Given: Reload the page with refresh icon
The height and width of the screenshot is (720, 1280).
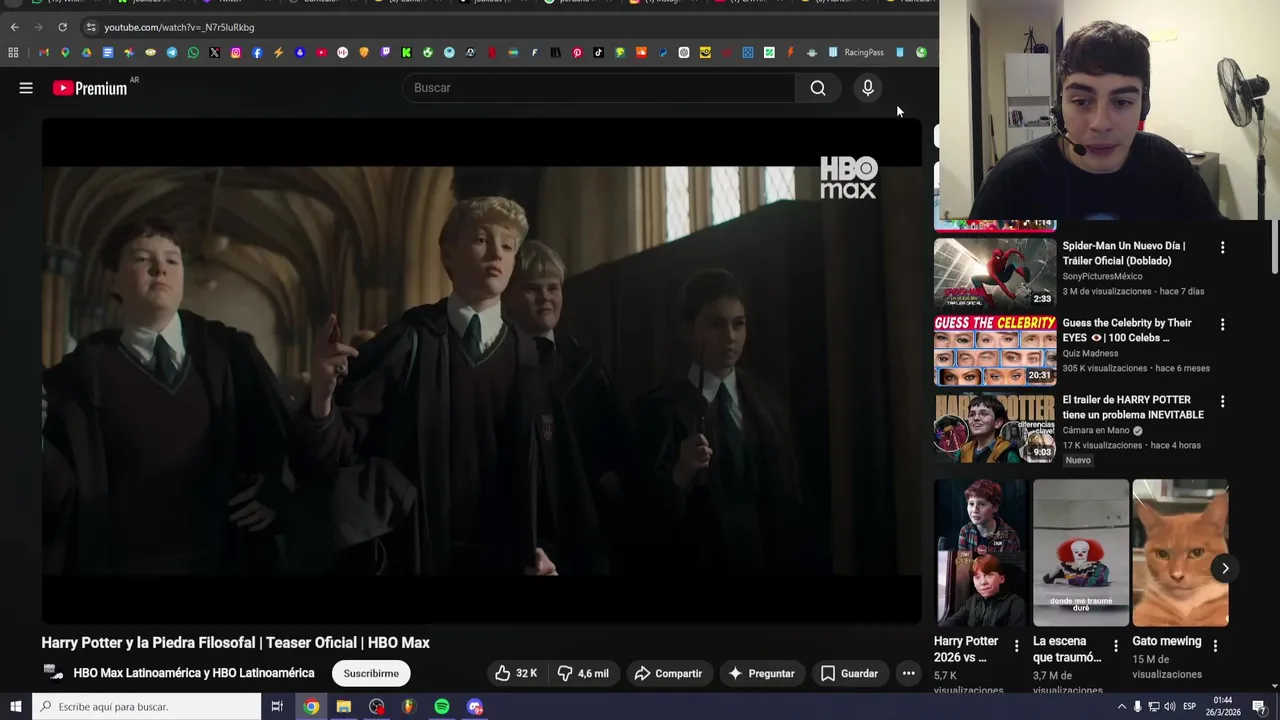Looking at the screenshot, I should coord(62,27).
